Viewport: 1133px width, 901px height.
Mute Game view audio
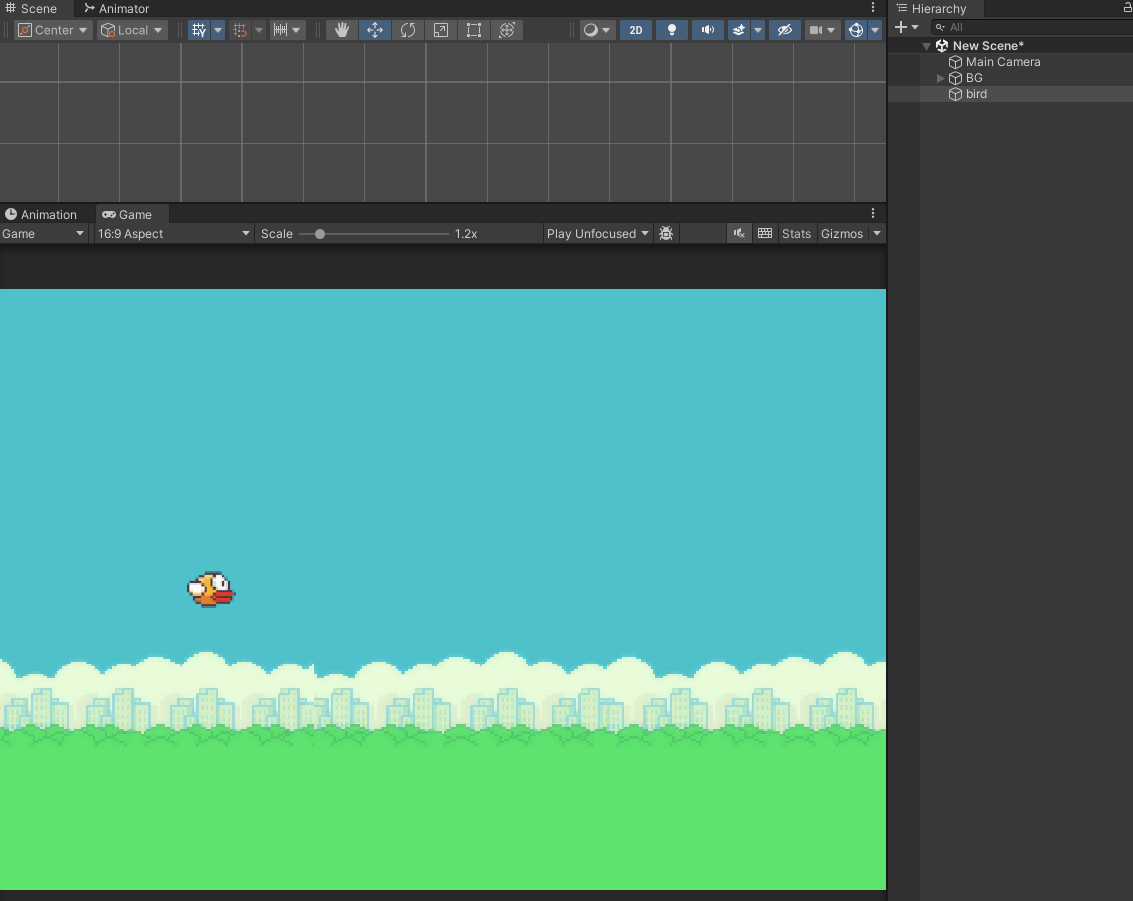tap(738, 233)
